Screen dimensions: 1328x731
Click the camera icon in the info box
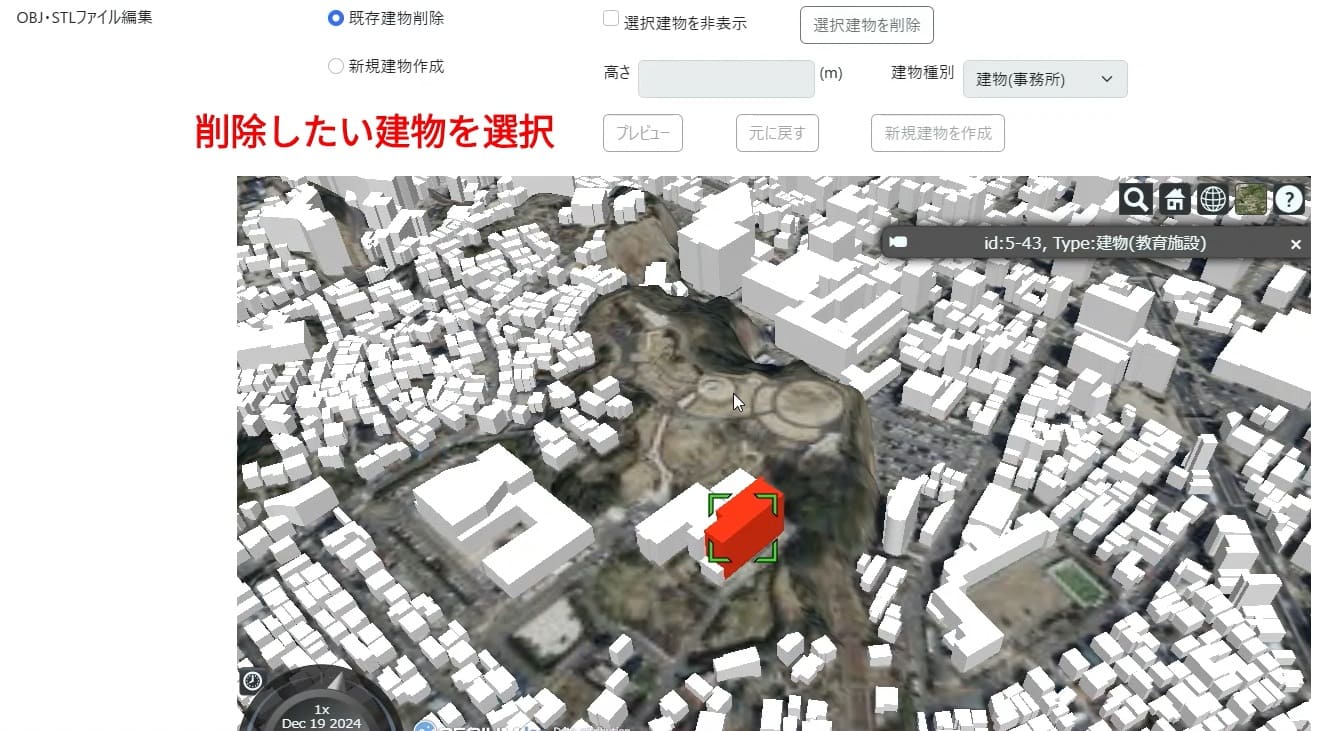(x=898, y=243)
